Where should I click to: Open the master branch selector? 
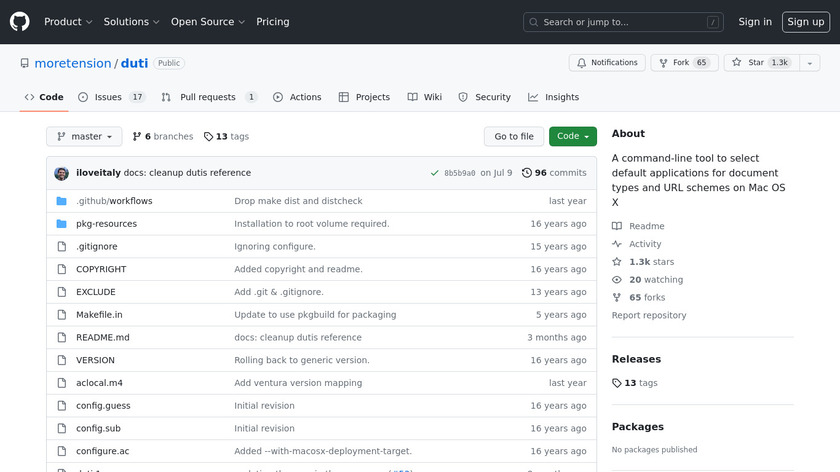coord(84,136)
